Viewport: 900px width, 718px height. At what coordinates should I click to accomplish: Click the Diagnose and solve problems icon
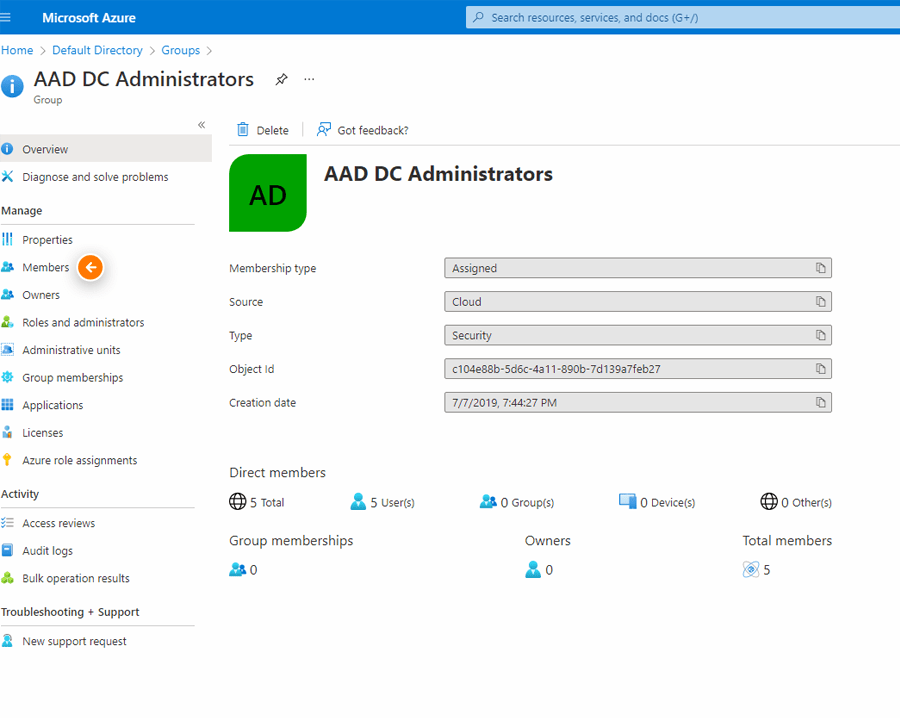coord(7,177)
